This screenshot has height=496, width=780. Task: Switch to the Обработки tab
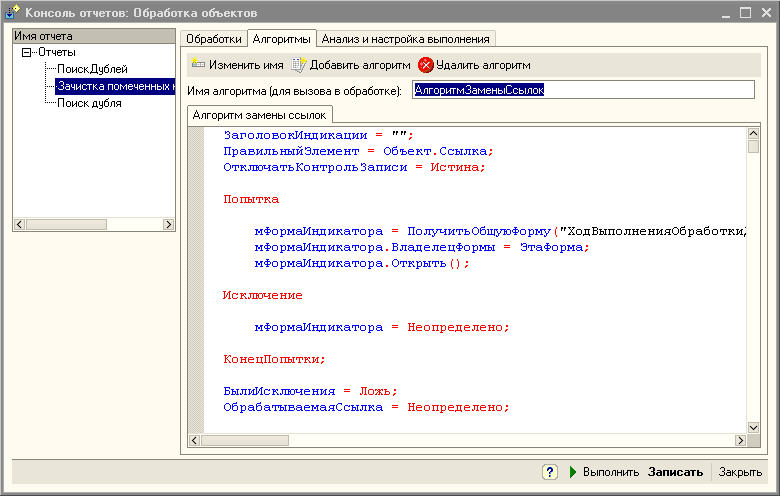214,39
